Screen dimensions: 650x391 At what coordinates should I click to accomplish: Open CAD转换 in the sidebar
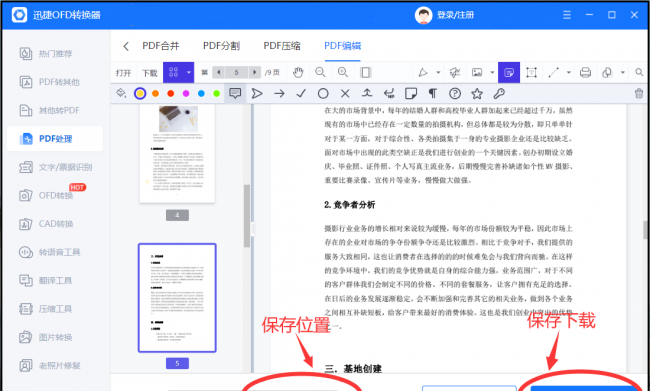(x=55, y=224)
